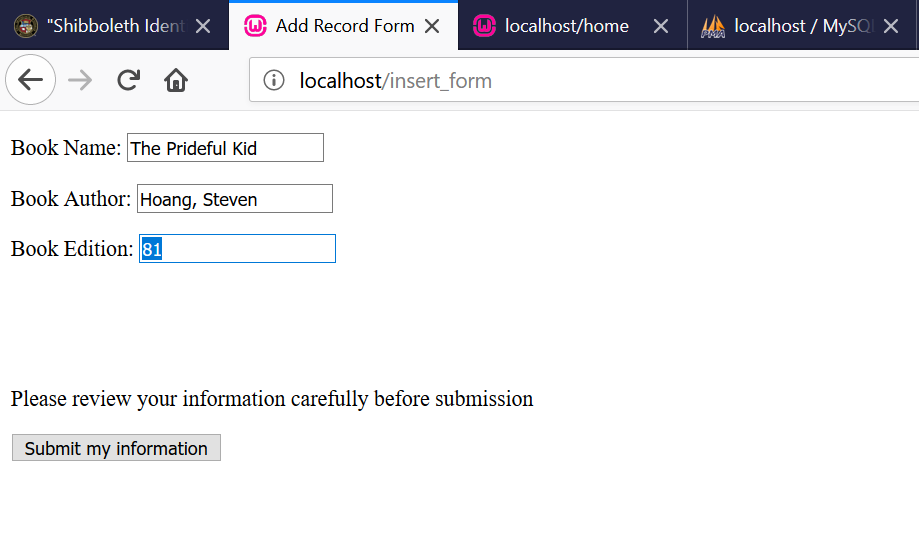Close the localhost / MySQL tab
This screenshot has height=539, width=919.
pos(891,26)
